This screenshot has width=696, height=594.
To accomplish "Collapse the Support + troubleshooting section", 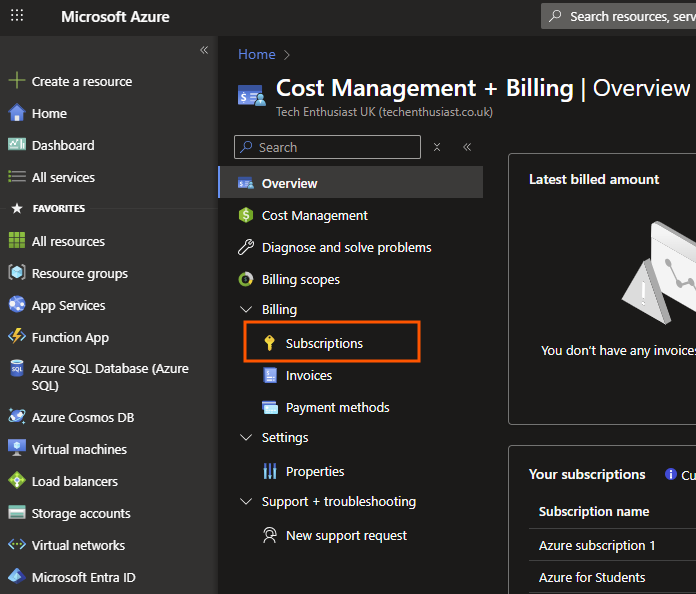I will coord(246,502).
